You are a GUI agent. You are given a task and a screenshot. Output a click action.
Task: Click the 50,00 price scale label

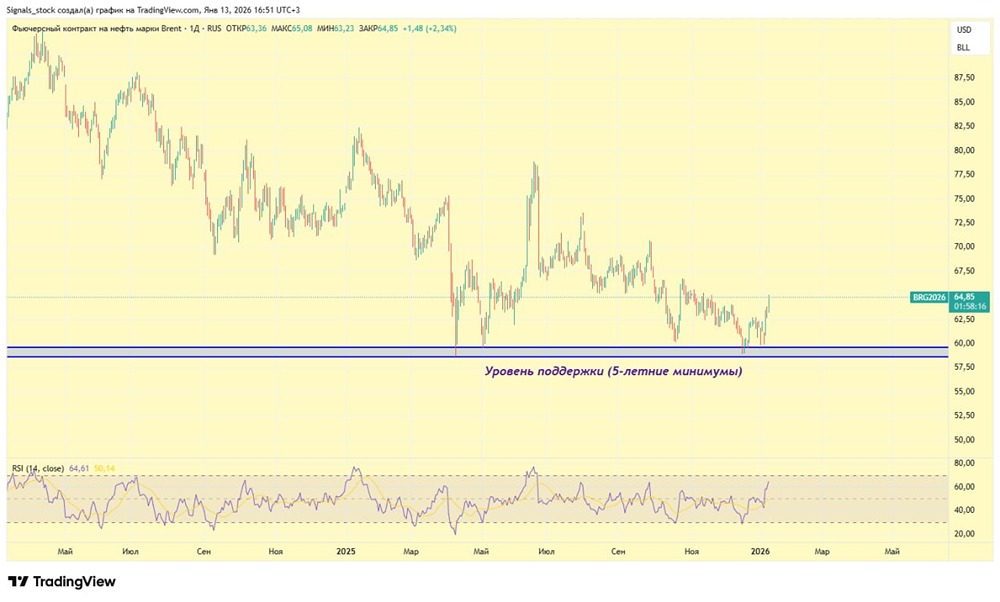[964, 440]
